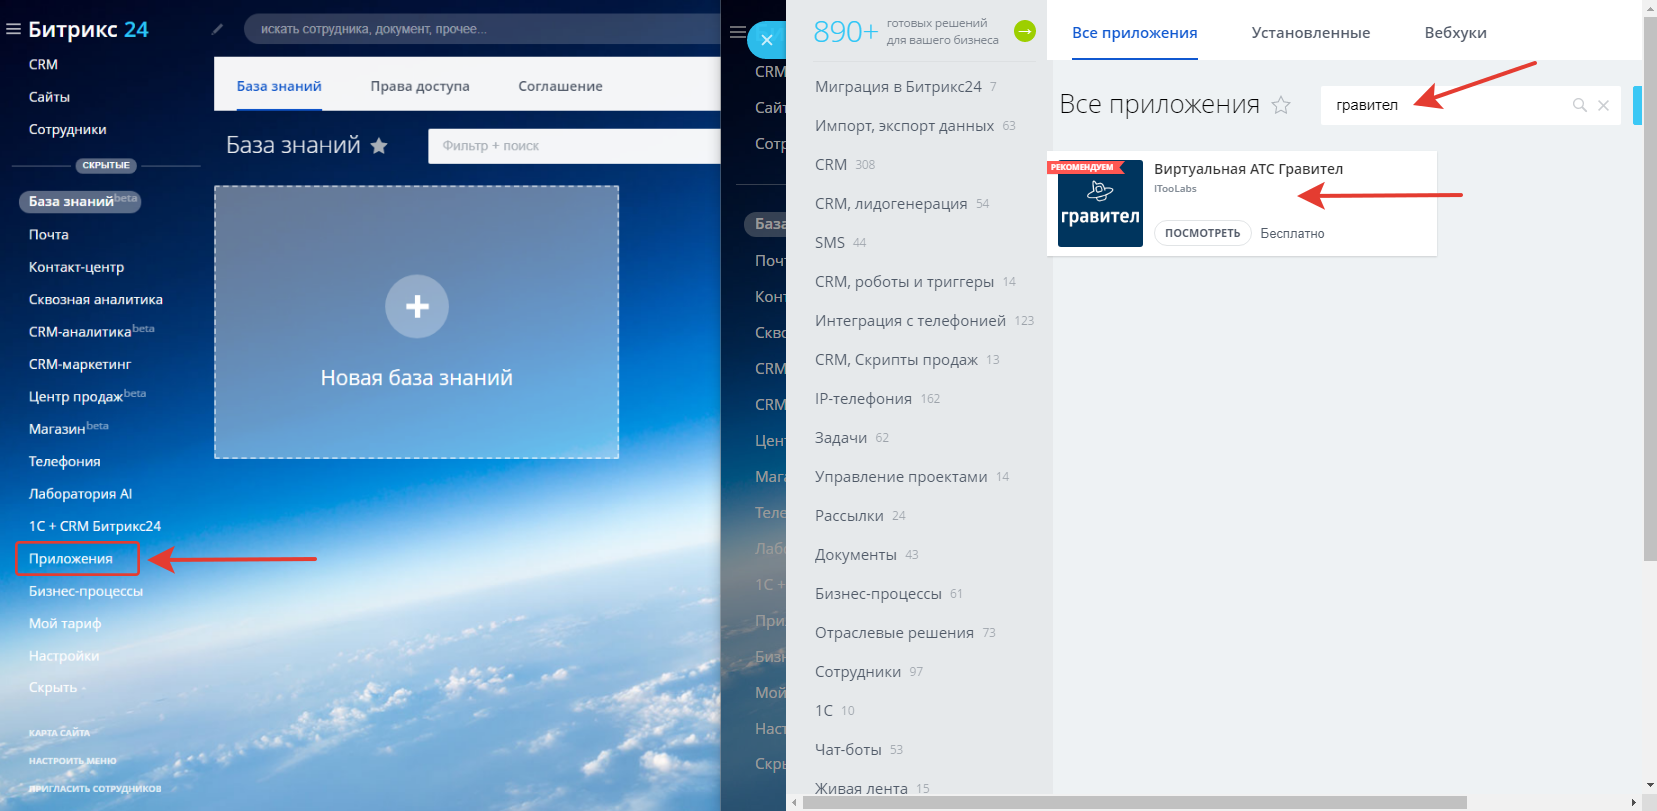Screen dimensions: 1657x811
Task: Click the vertical scrollbar on right edge
Action: click(x=1650, y=290)
